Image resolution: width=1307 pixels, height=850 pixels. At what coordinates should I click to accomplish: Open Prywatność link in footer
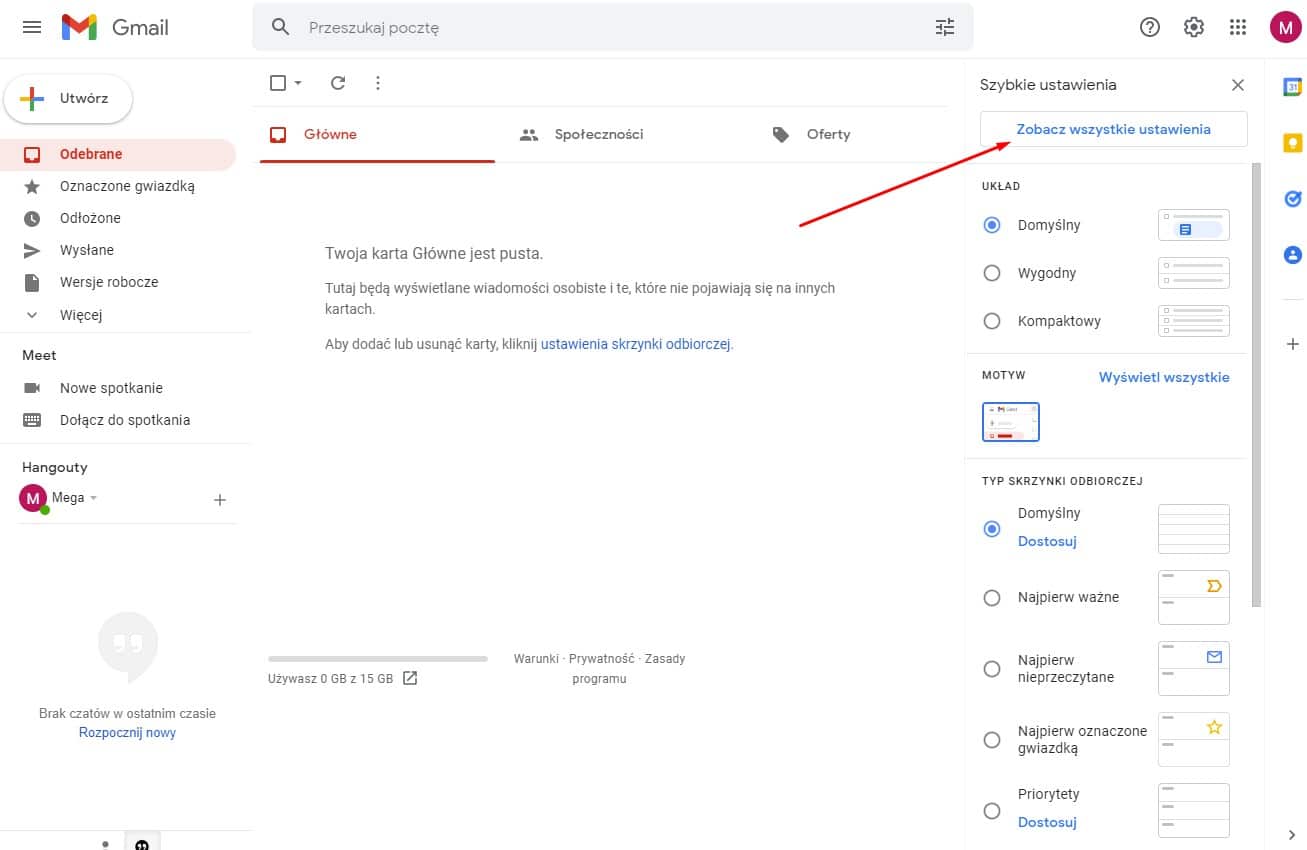tap(602, 659)
